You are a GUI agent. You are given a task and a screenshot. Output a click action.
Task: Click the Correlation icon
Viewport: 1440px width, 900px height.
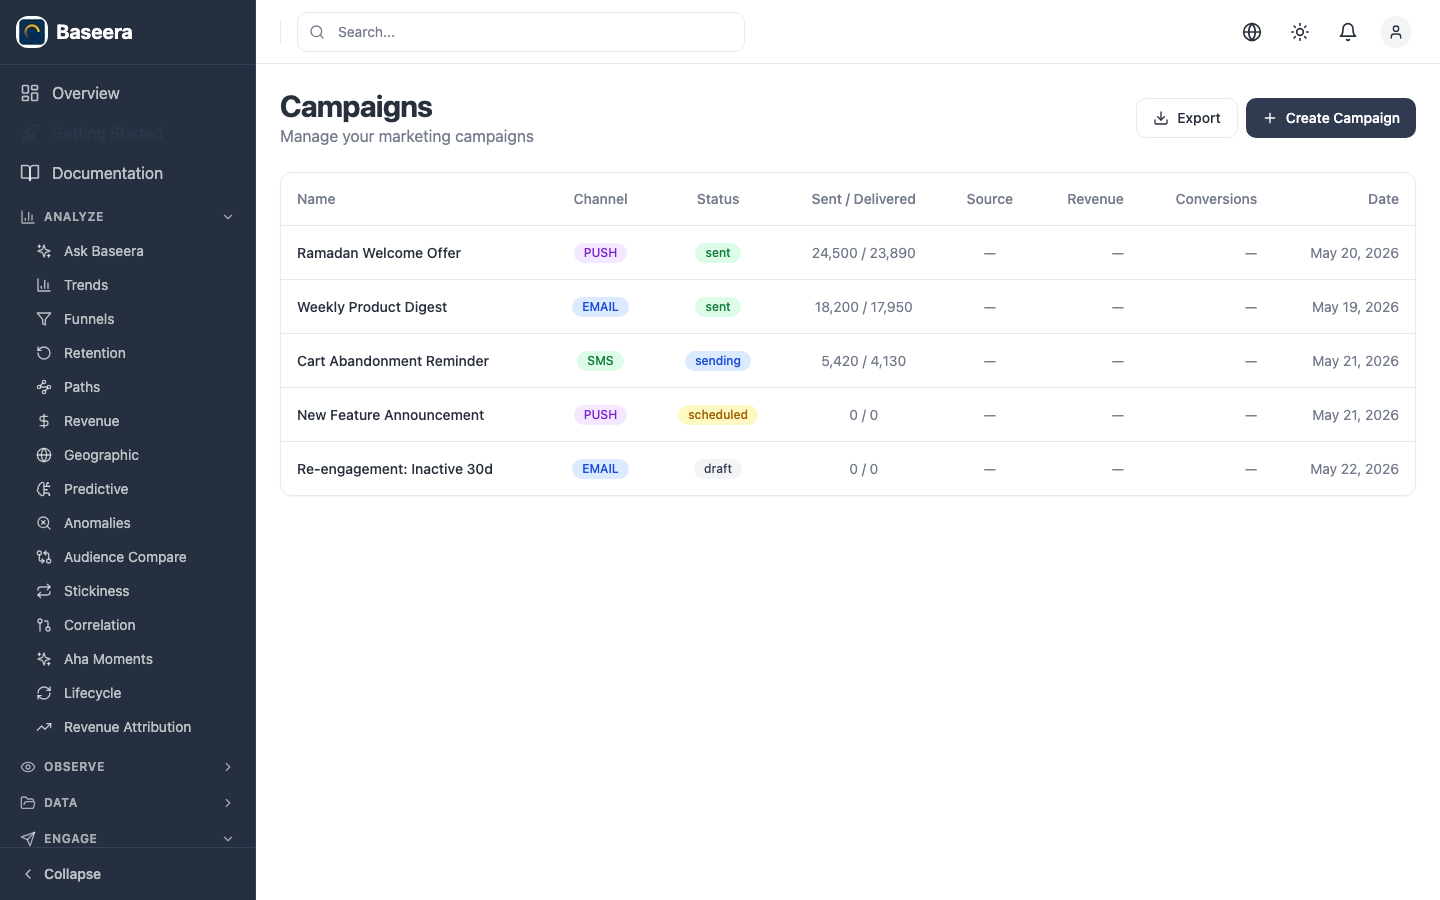[x=44, y=625]
